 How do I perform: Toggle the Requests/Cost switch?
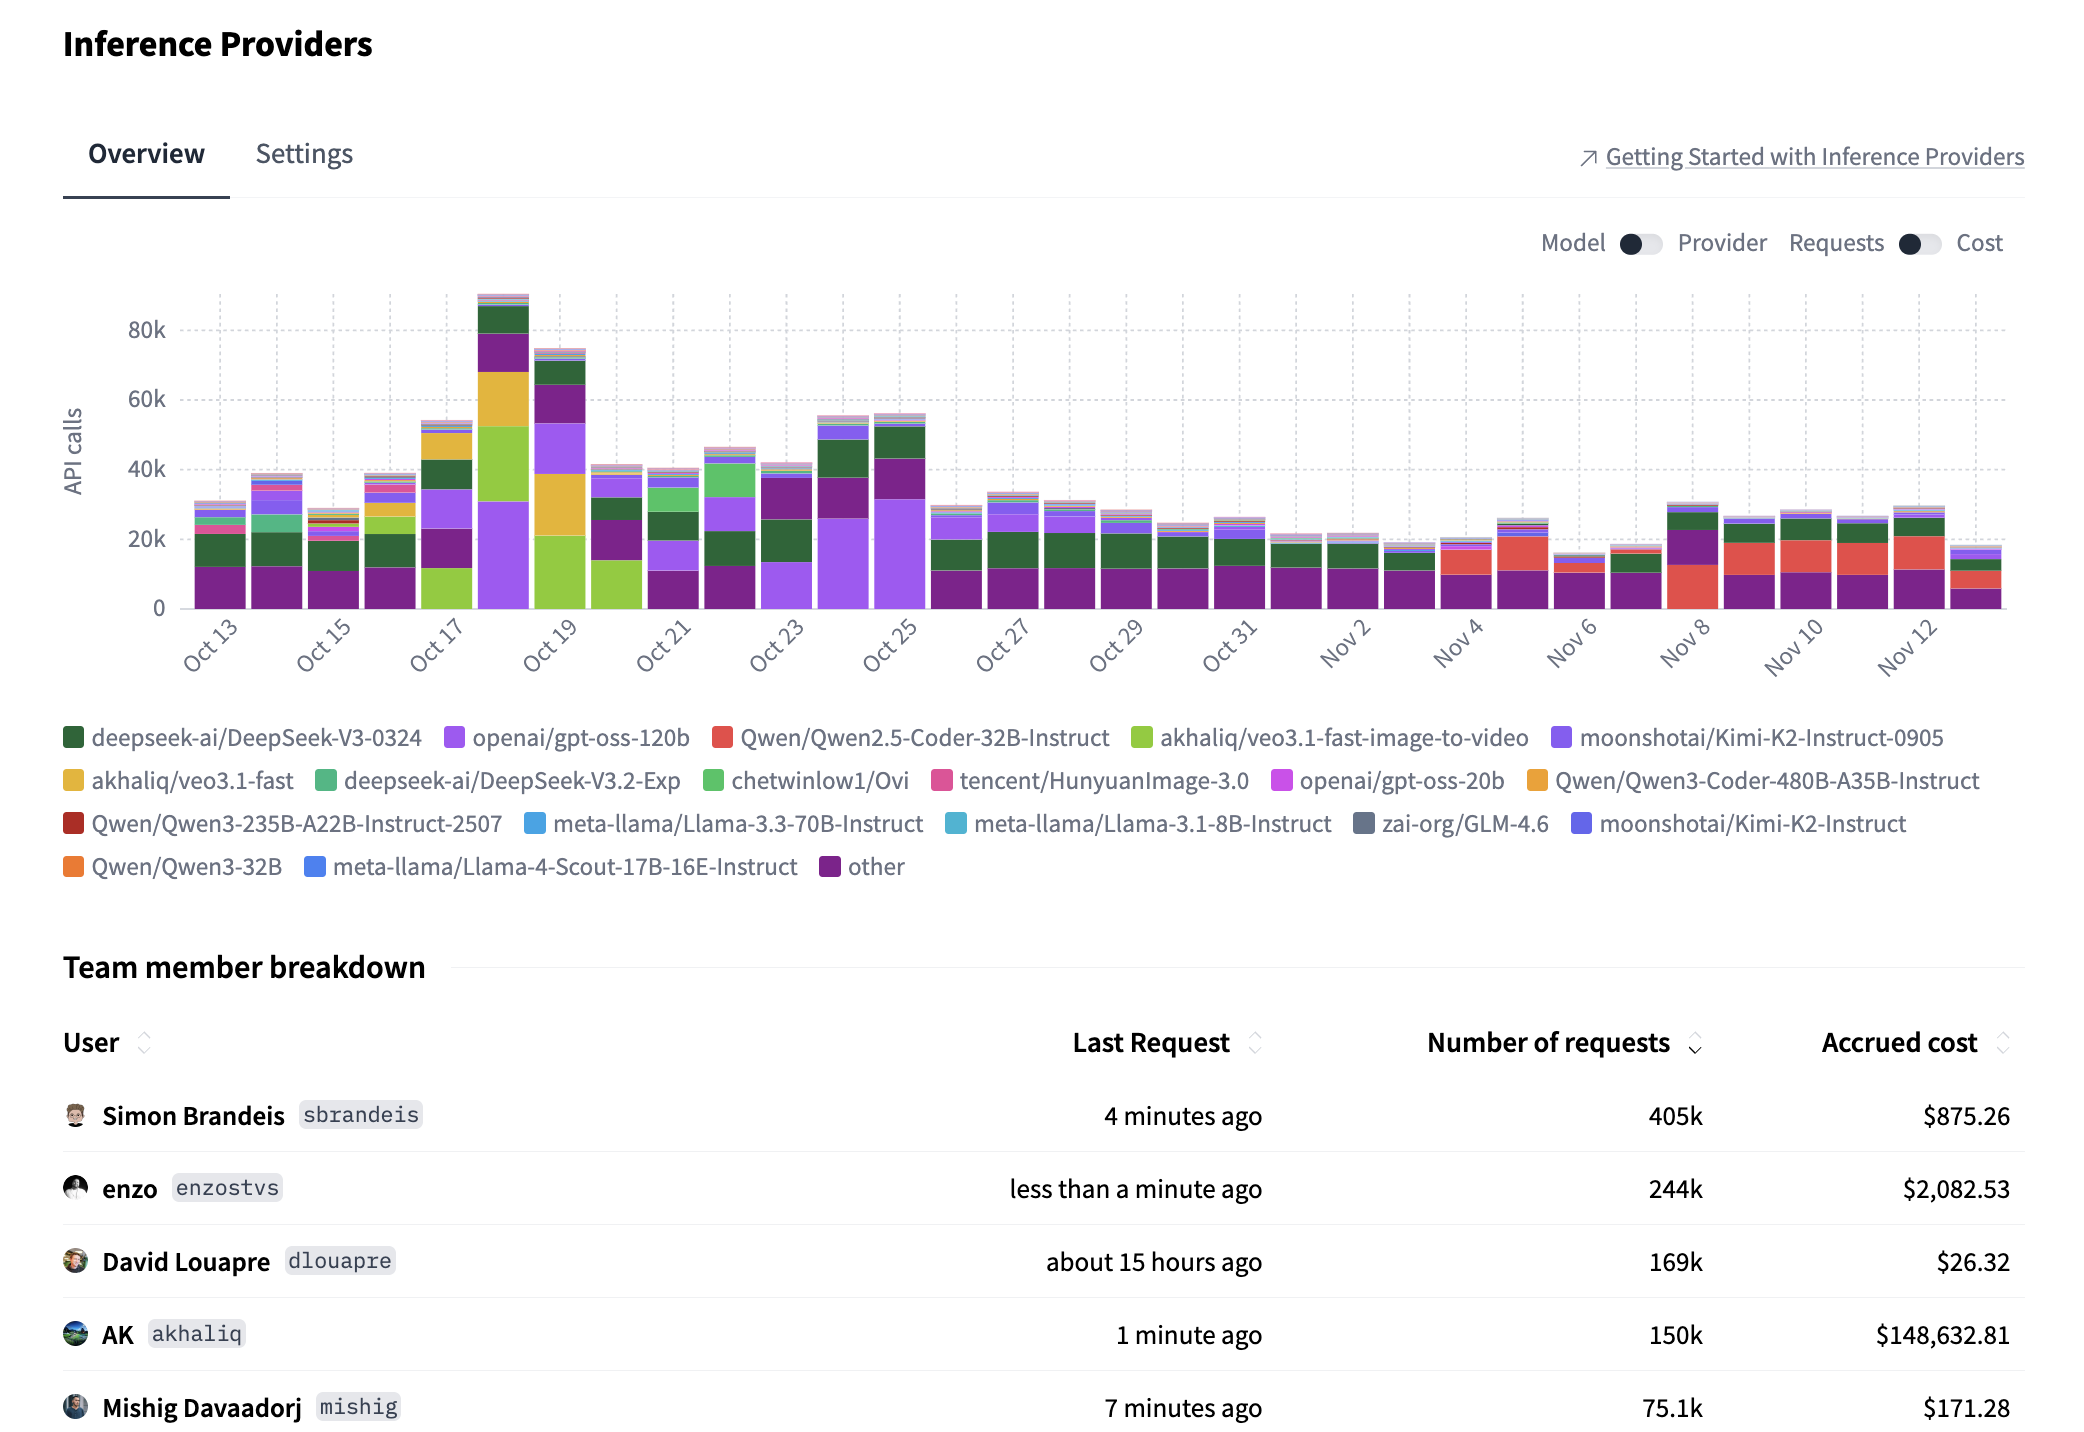(x=1919, y=244)
